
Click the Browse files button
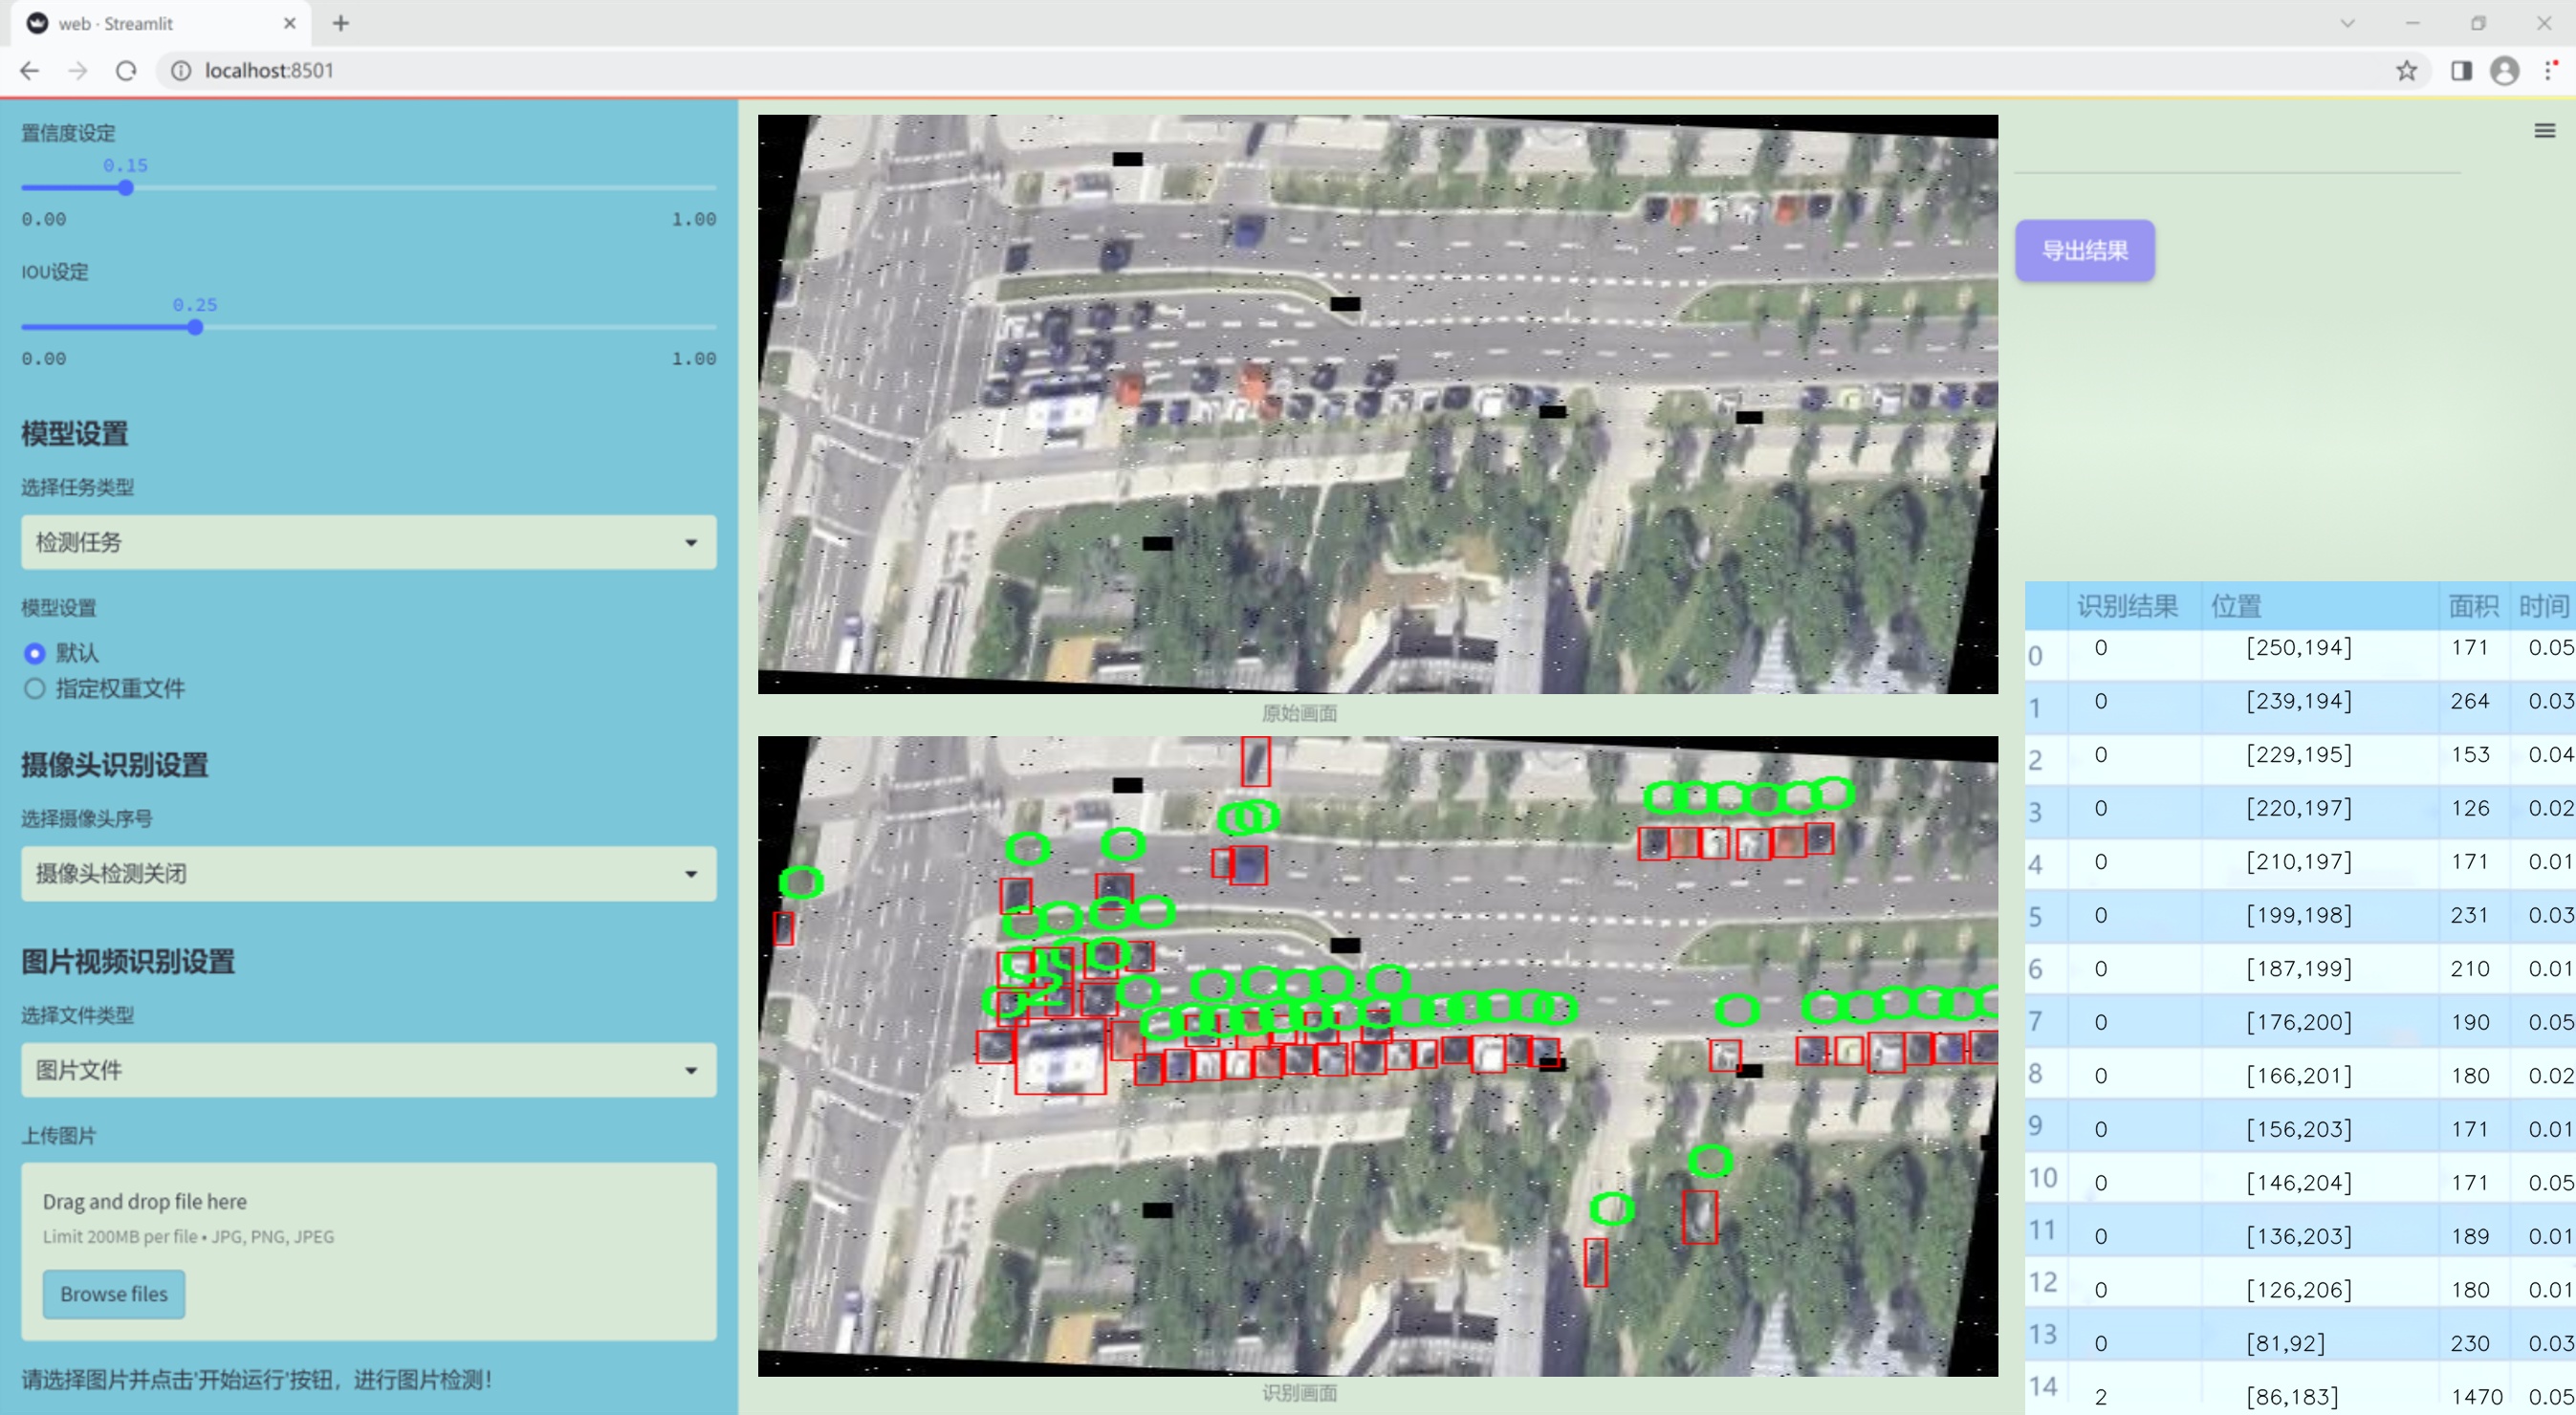[113, 1294]
